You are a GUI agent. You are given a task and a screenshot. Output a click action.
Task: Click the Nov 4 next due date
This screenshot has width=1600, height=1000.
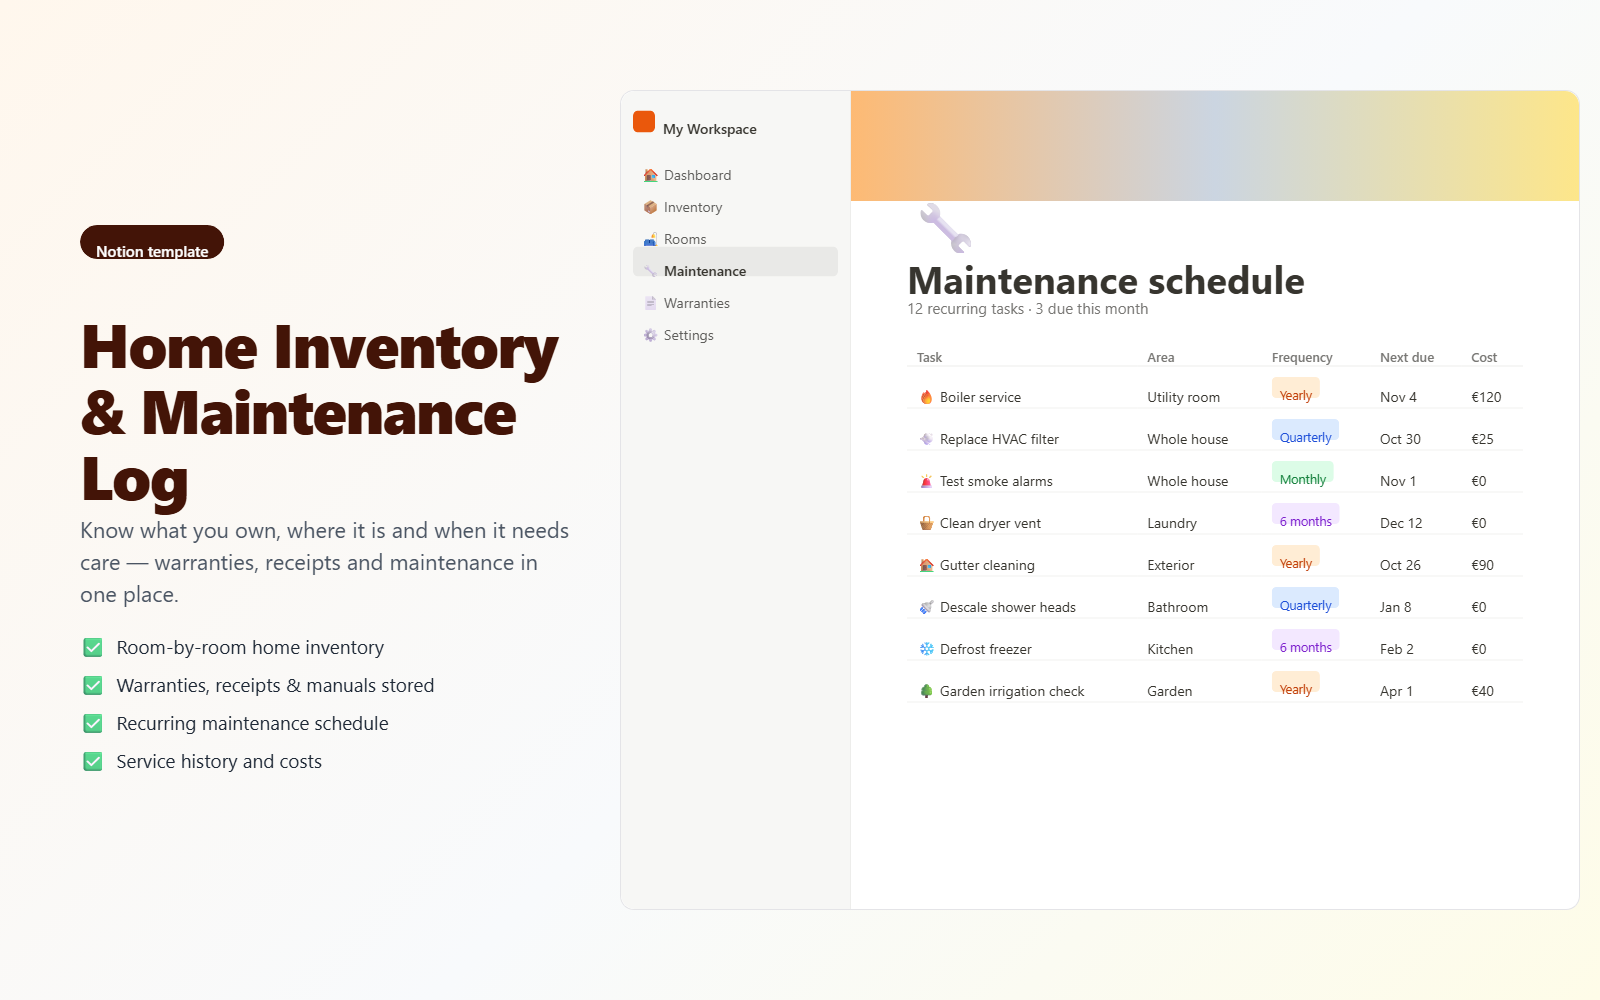click(x=1398, y=397)
